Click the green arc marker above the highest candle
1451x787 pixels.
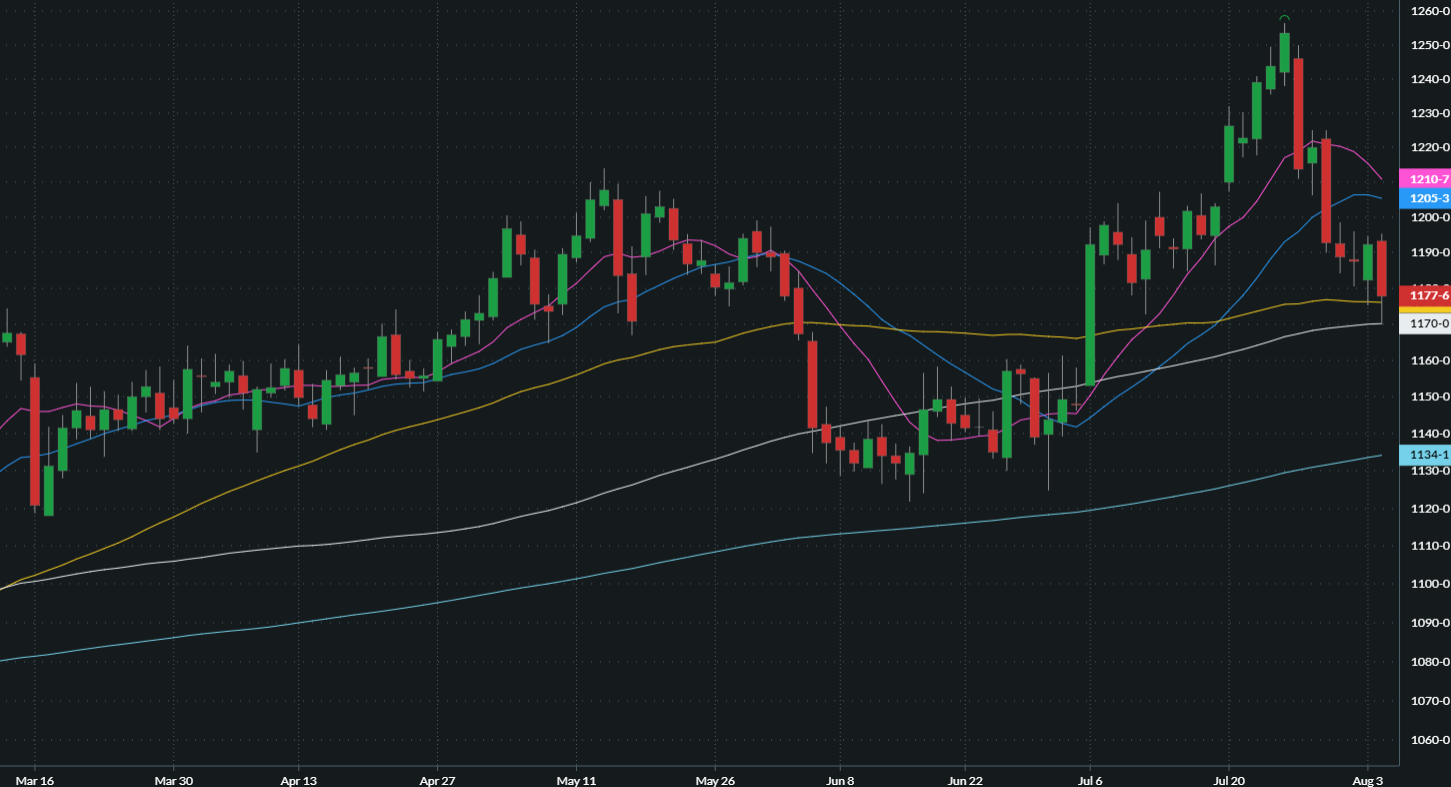click(x=1284, y=18)
